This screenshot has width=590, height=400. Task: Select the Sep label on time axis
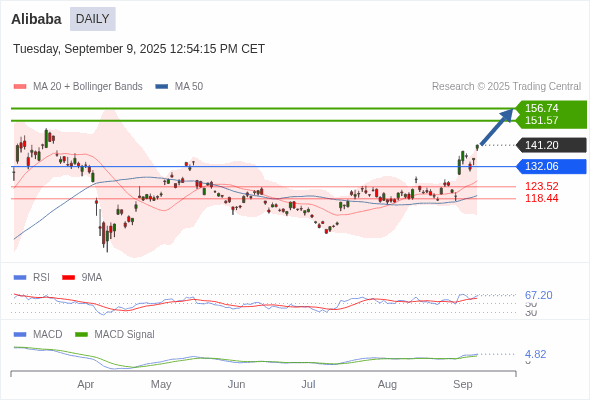pyautogui.click(x=462, y=385)
